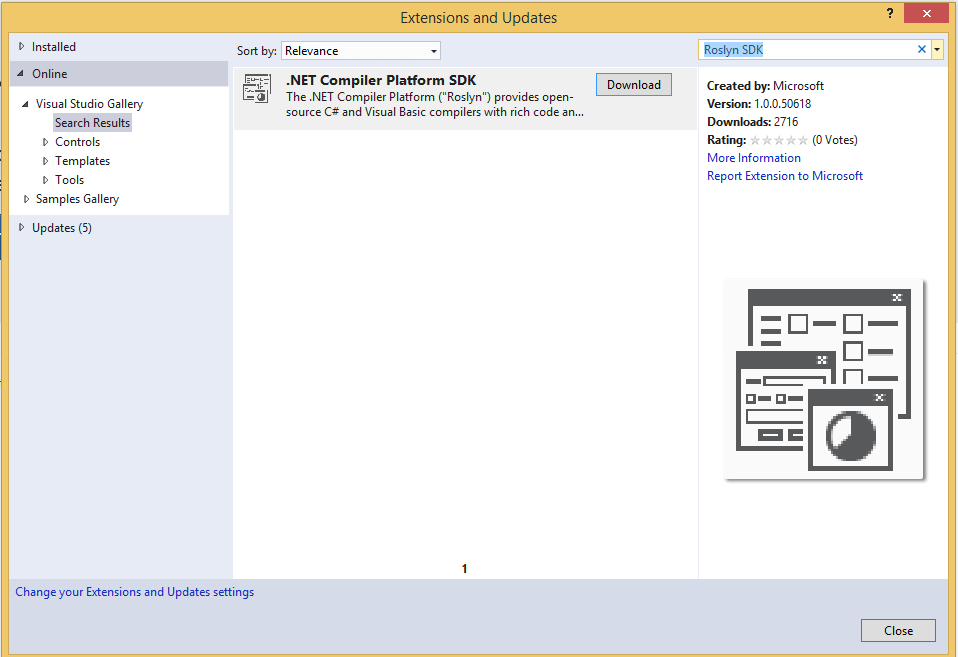Click the Created by: Microsoft text
Image resolution: width=958 pixels, height=657 pixels.
(x=765, y=86)
